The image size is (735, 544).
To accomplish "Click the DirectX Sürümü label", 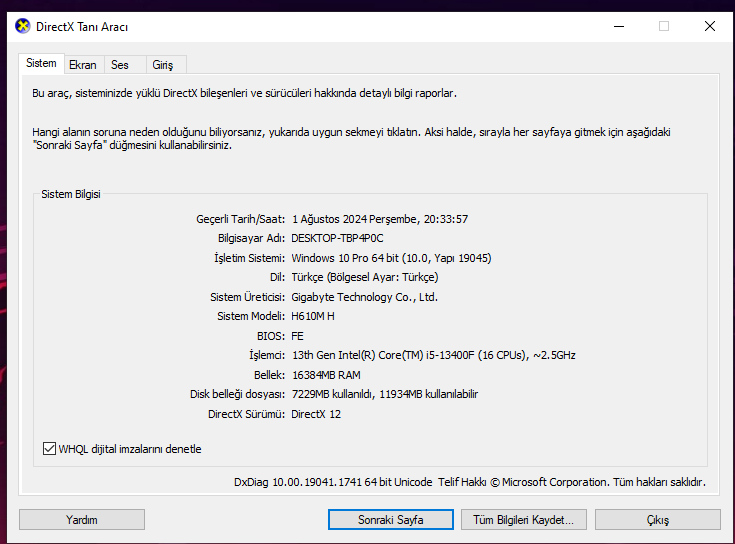I will [247, 414].
